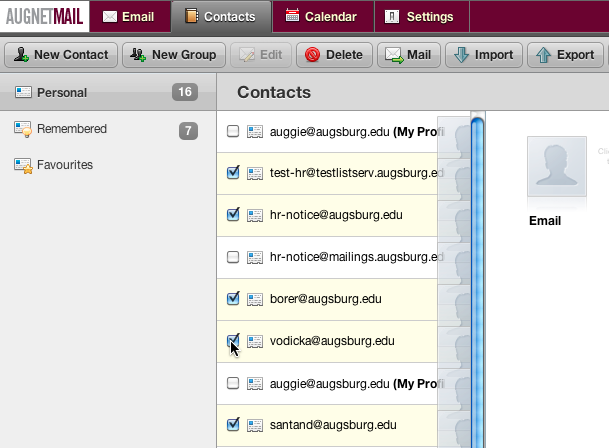
Task: Select the Personal address book
Action: (x=108, y=92)
